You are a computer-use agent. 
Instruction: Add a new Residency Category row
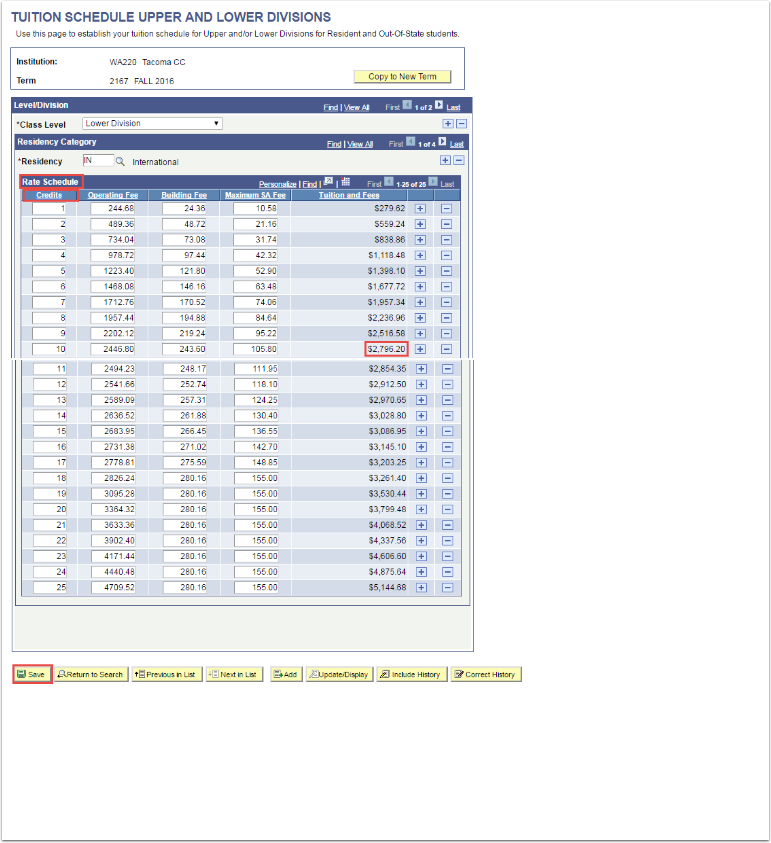(x=445, y=160)
